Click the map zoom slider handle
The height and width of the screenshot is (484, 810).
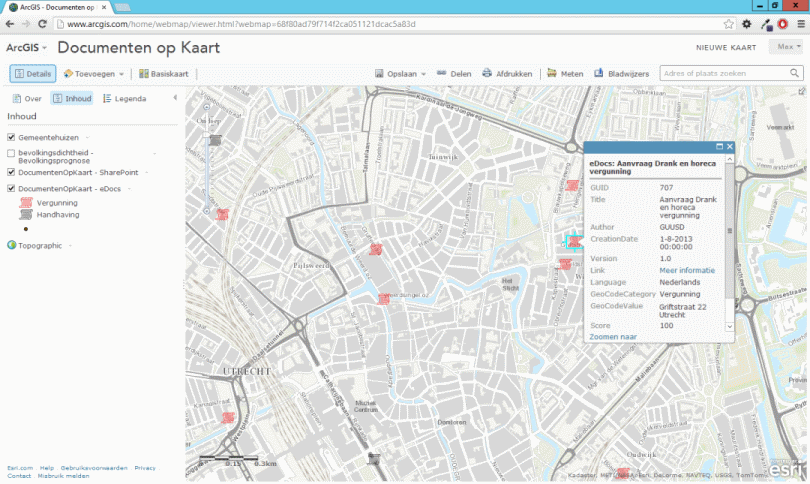[207, 134]
